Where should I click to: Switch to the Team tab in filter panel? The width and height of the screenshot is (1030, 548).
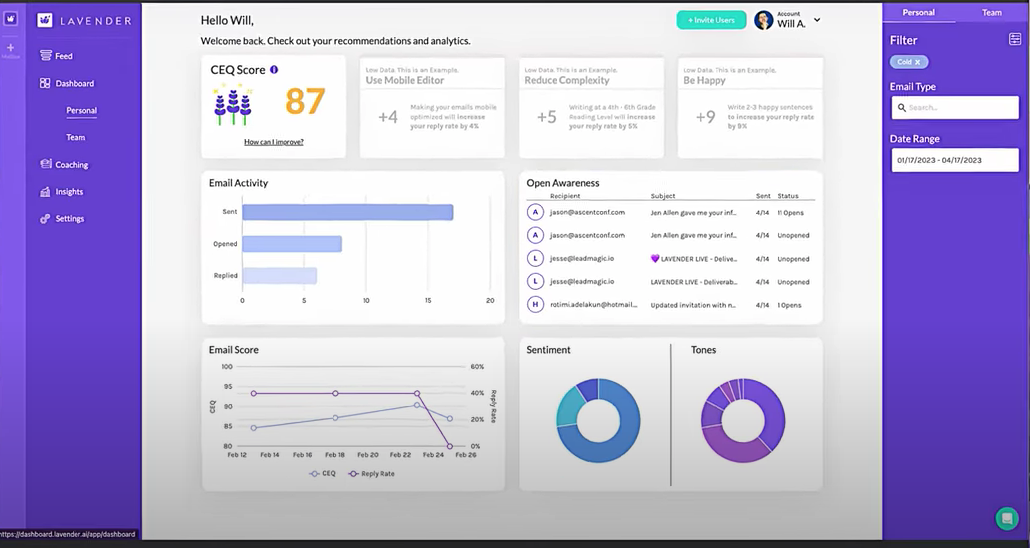point(991,13)
